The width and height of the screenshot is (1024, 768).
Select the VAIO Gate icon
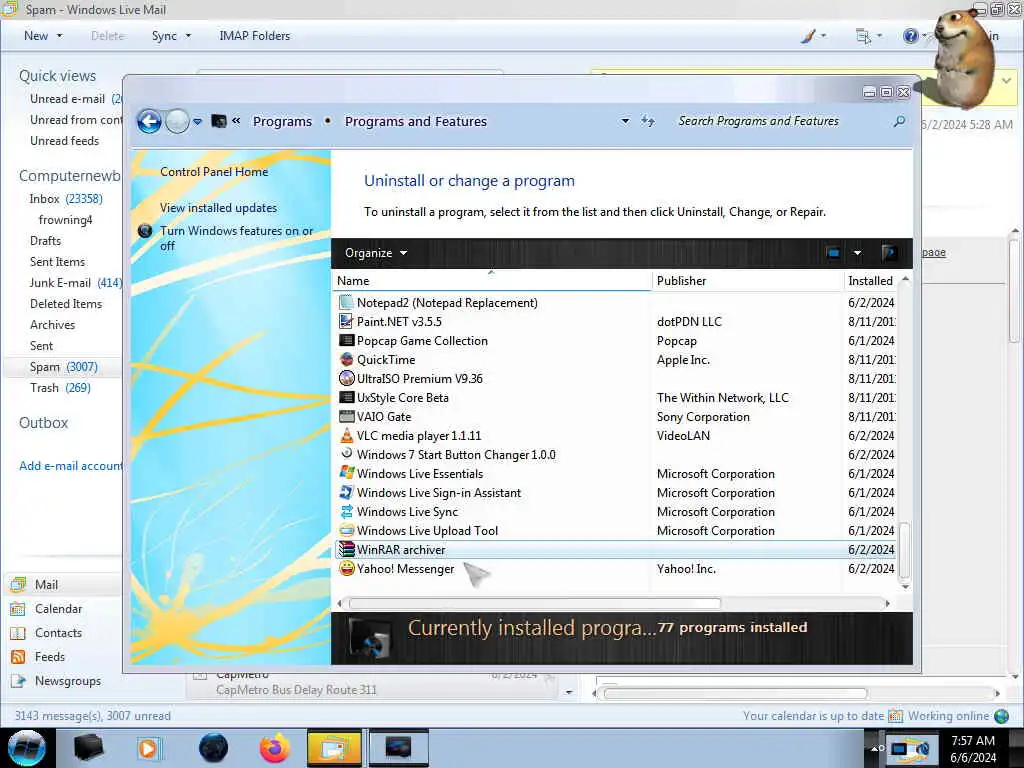(346, 416)
